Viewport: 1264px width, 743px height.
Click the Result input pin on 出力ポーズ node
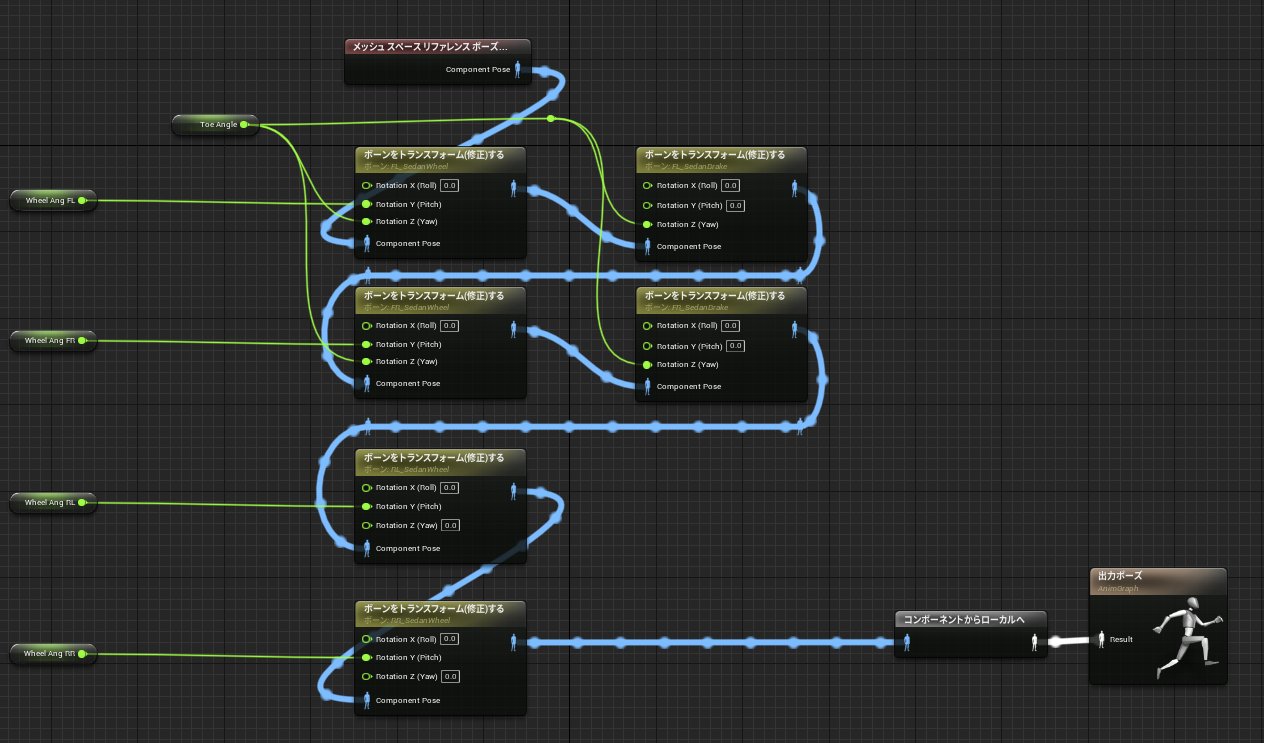click(x=1103, y=639)
